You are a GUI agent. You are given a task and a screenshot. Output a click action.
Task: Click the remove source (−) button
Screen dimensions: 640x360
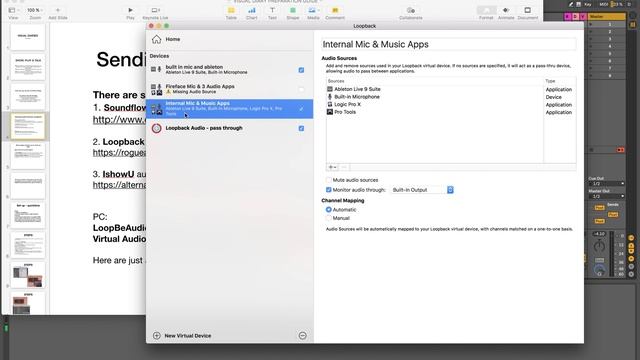click(344, 167)
